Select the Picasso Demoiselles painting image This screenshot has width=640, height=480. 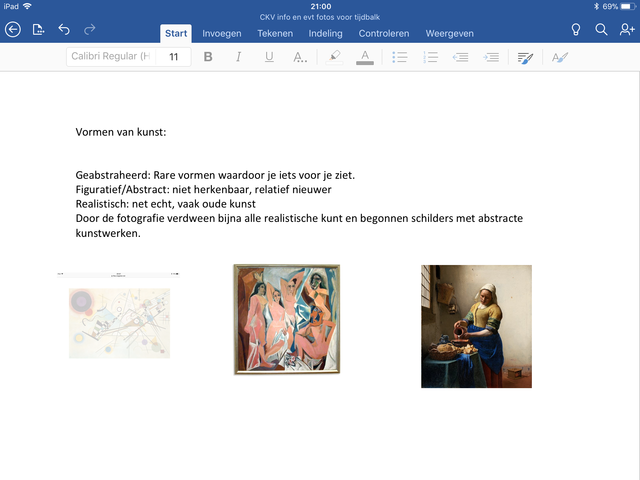pos(287,319)
